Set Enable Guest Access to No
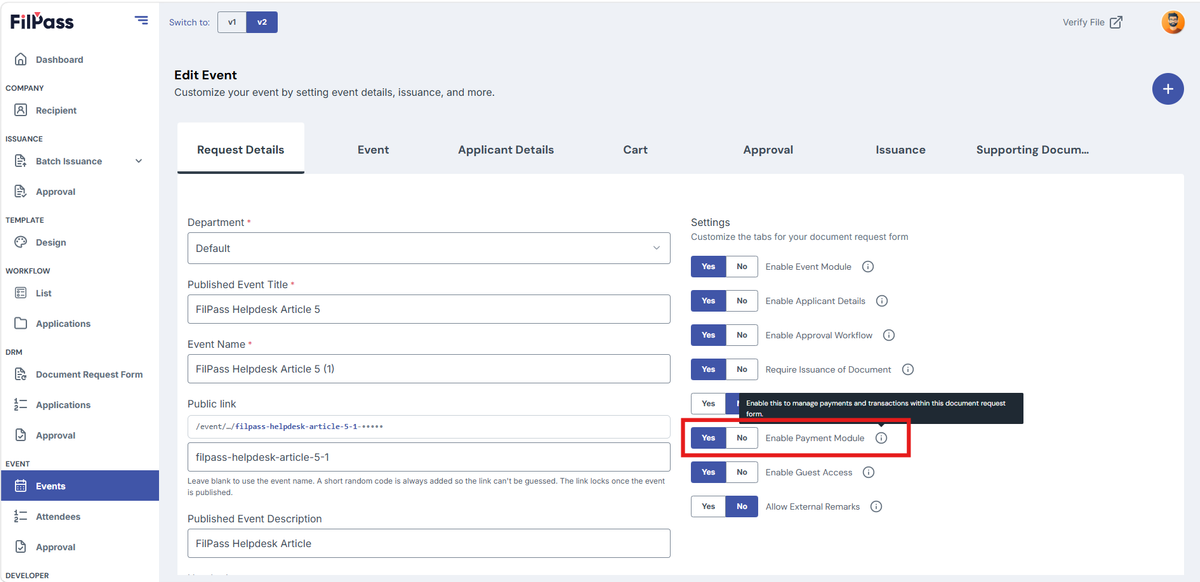Viewport: 1200px width, 582px height. (x=742, y=472)
